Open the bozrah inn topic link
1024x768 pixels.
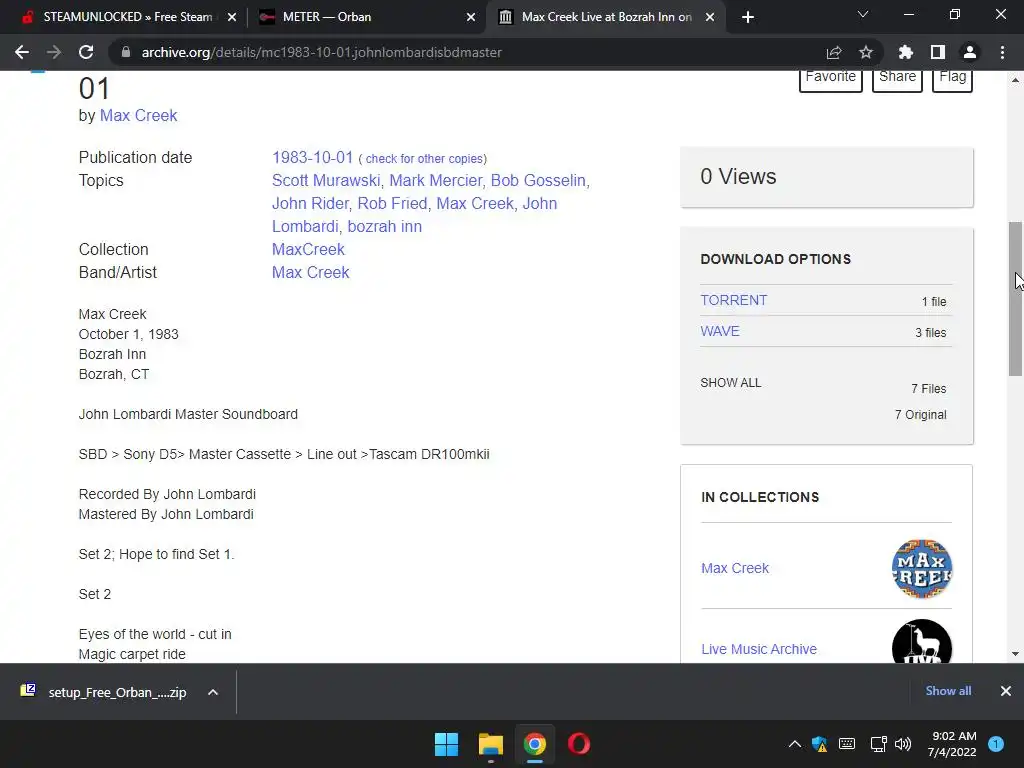pos(385,227)
